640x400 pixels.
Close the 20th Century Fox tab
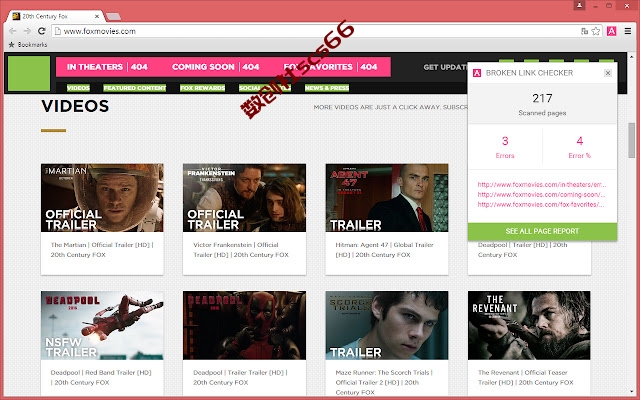coord(97,16)
